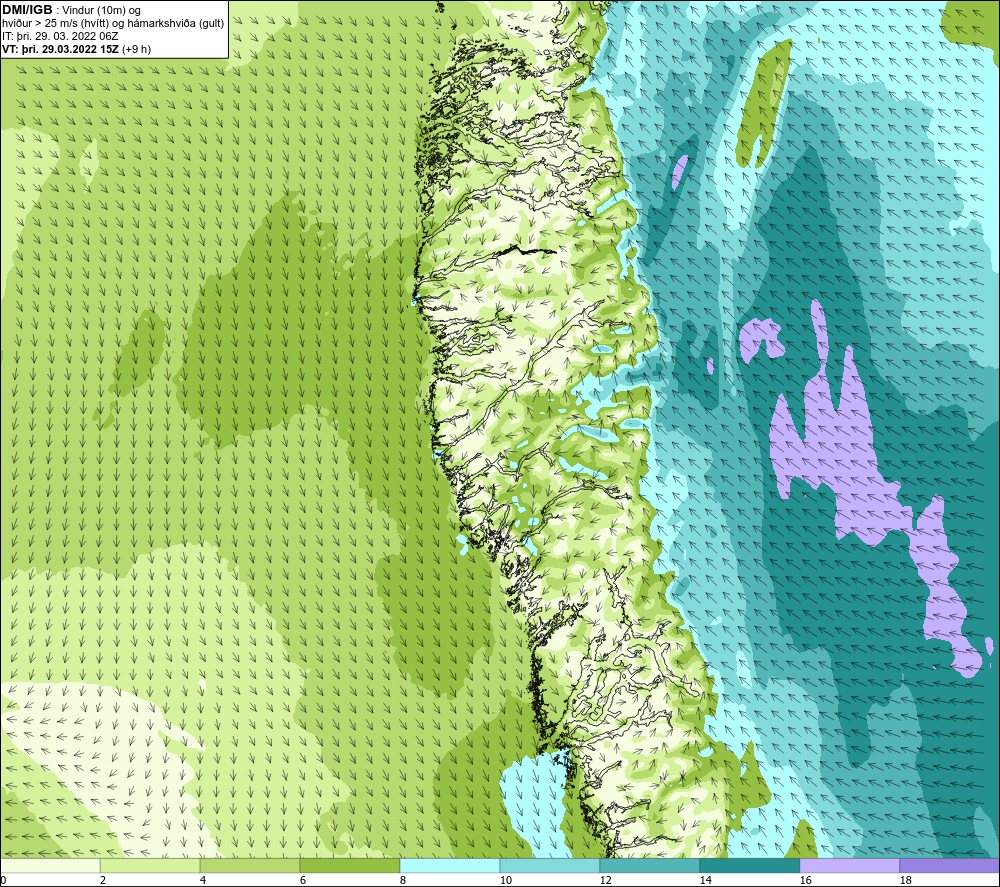This screenshot has width=1000, height=887.
Task: Click the 0–2 m/s palest legend swatch
Action: [50, 865]
